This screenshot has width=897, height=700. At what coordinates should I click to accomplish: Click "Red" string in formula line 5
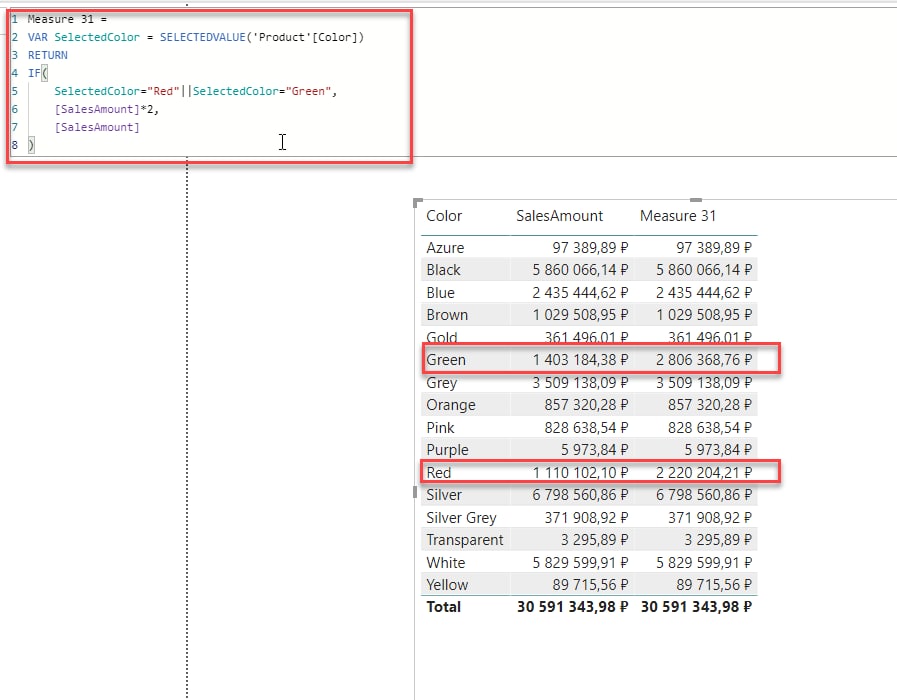point(163,92)
